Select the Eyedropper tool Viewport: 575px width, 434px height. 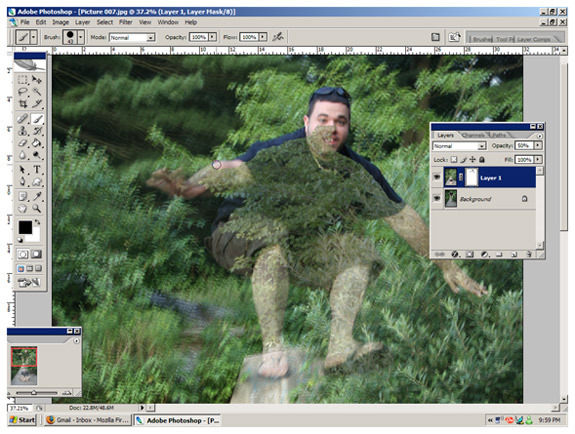pyautogui.click(x=36, y=197)
